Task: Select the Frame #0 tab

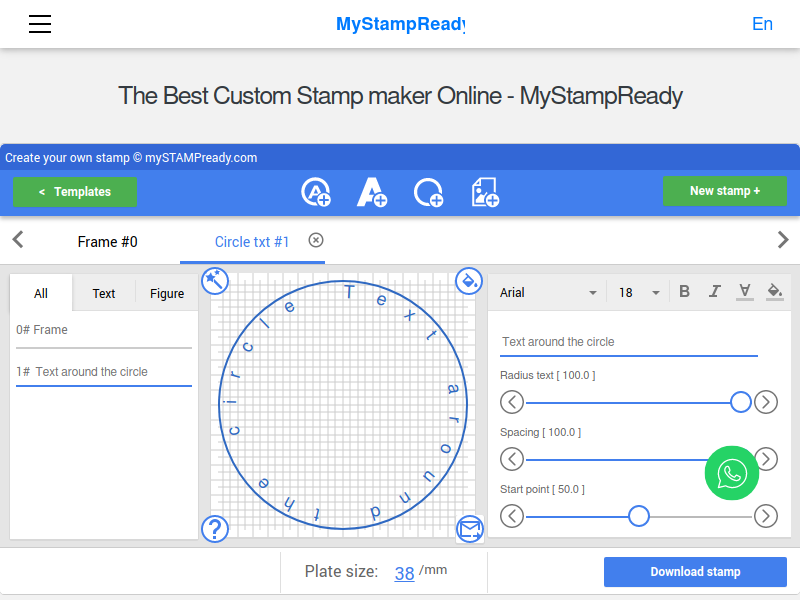Action: [107, 242]
